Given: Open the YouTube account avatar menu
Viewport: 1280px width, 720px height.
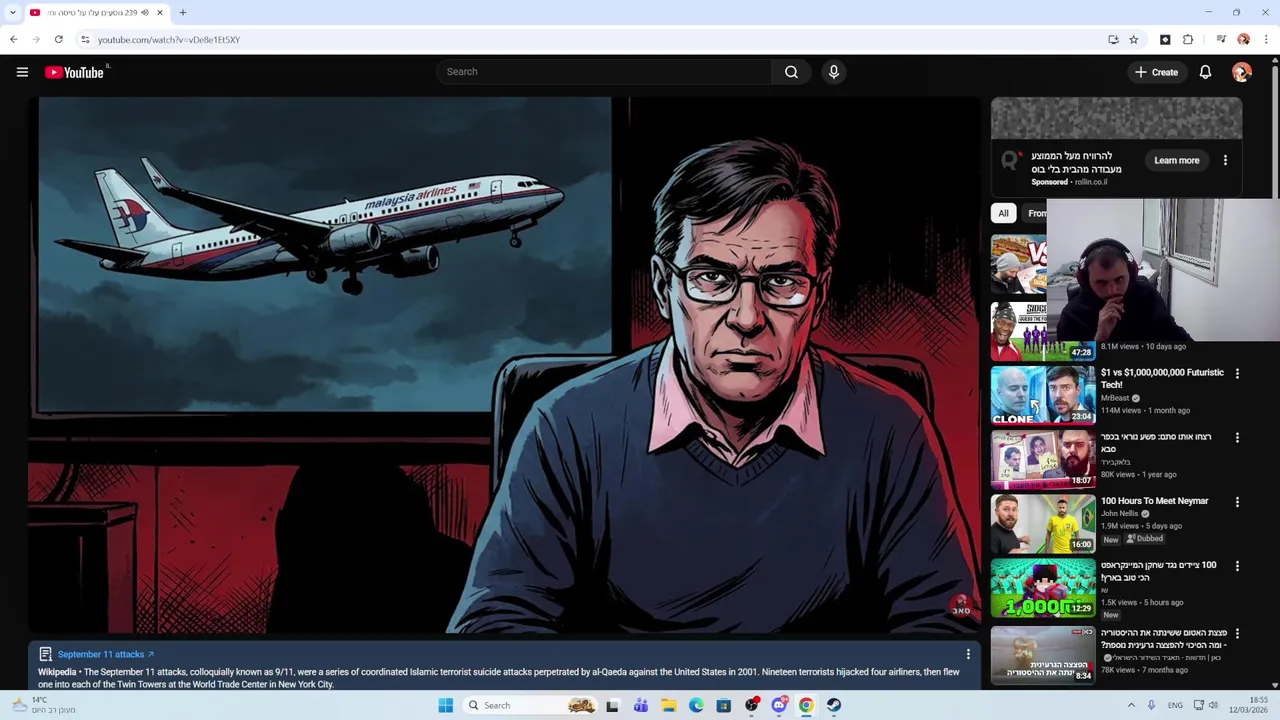Looking at the screenshot, I should [x=1241, y=72].
